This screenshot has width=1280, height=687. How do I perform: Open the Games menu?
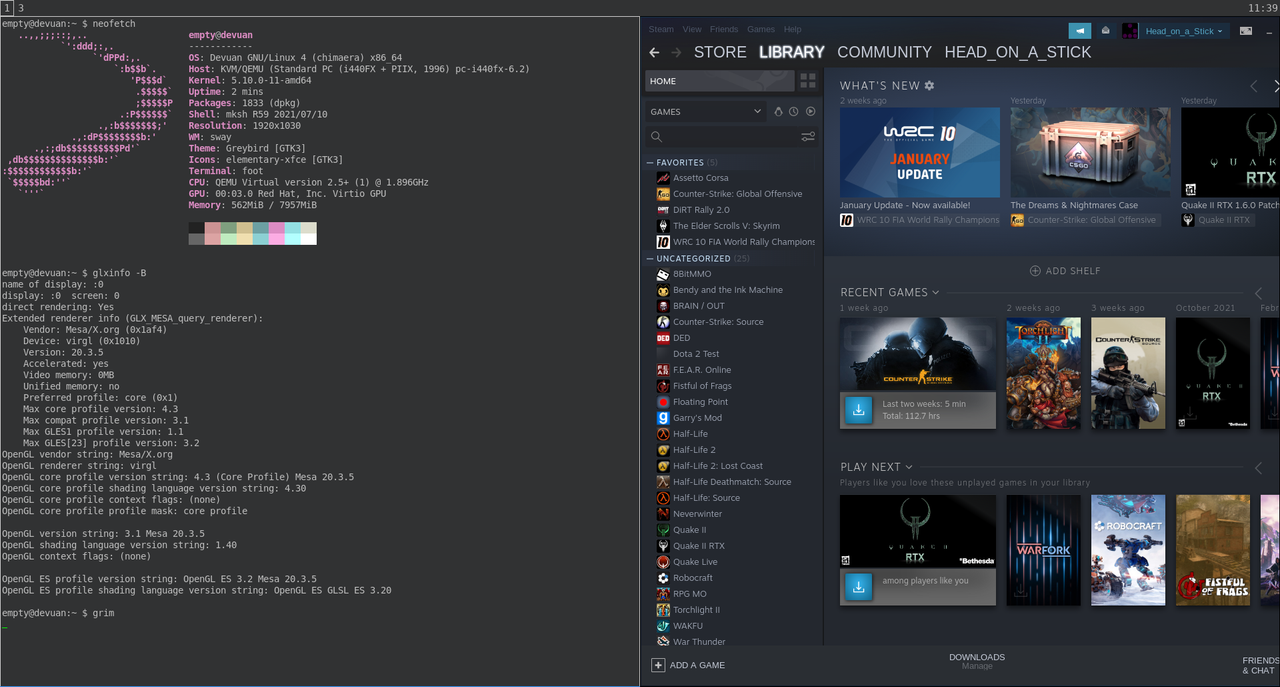[x=761, y=29]
